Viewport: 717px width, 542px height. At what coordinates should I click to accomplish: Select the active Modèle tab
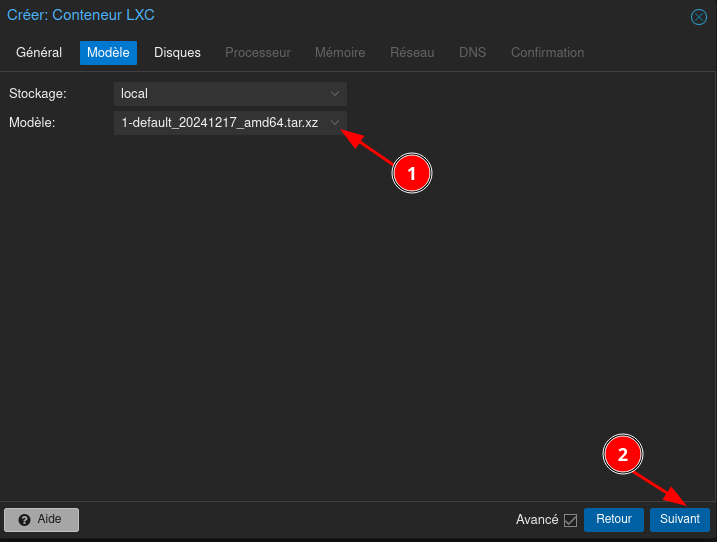108,53
